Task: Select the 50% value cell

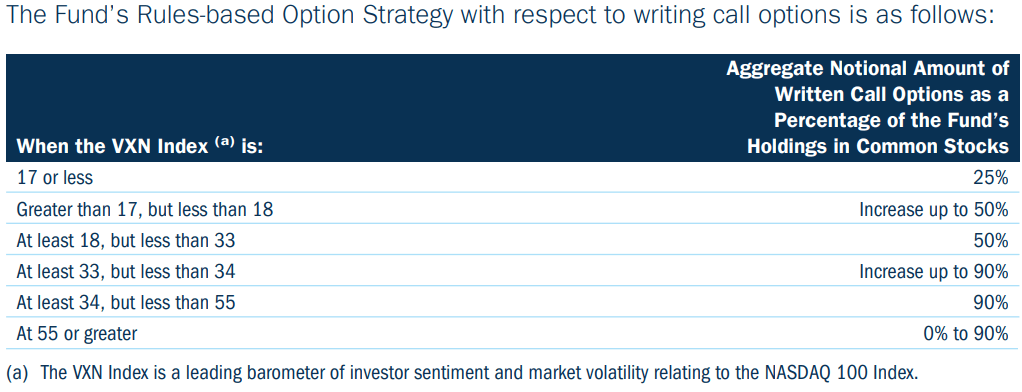Action: (993, 241)
